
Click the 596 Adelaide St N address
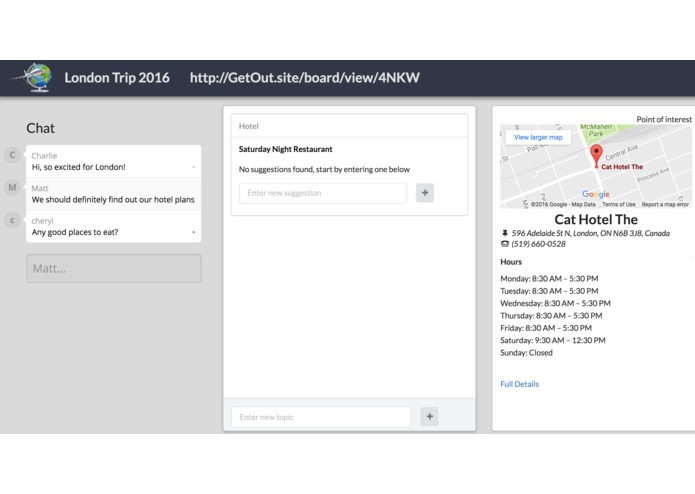[590, 233]
